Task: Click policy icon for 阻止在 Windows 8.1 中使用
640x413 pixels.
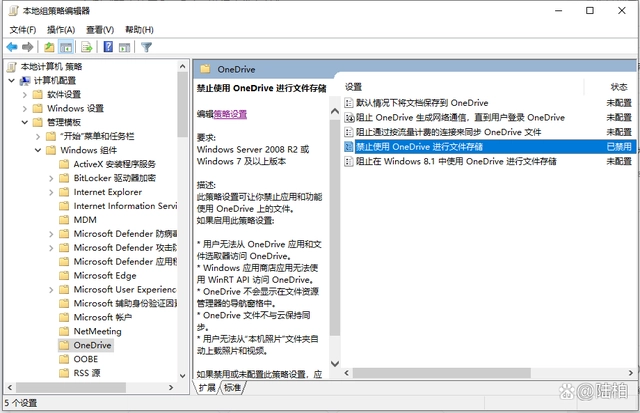Action: click(x=349, y=162)
